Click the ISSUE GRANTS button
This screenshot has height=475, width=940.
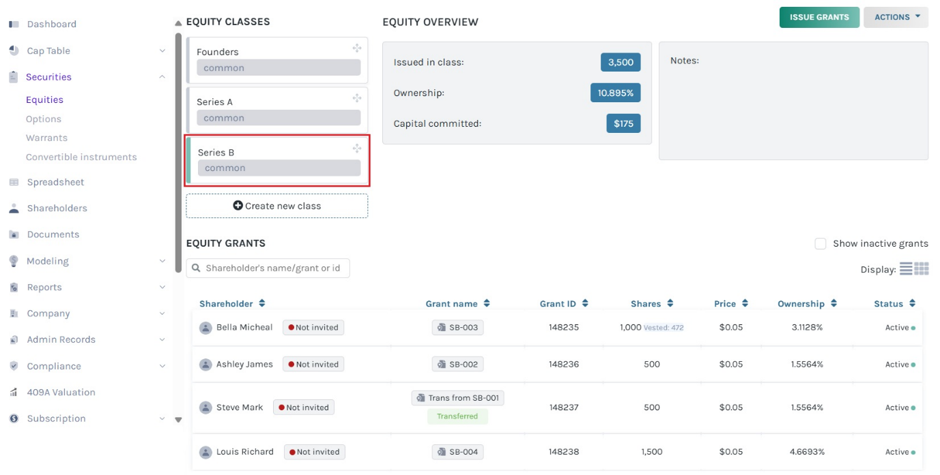pos(819,17)
